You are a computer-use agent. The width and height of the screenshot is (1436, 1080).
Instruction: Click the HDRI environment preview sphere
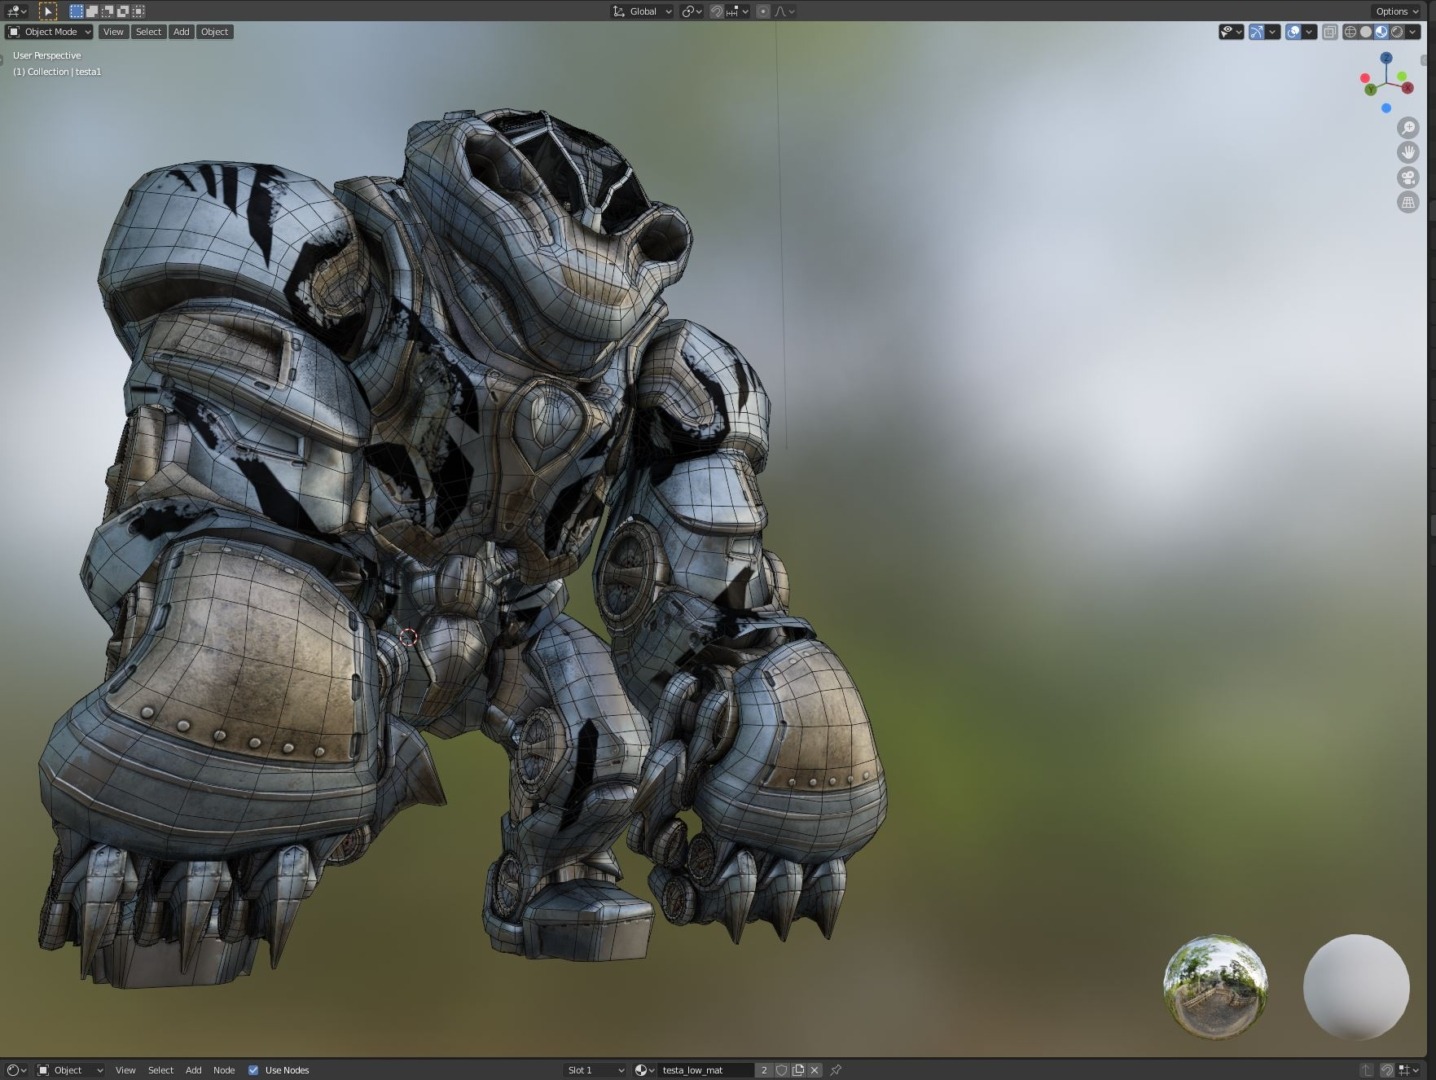tap(1216, 987)
